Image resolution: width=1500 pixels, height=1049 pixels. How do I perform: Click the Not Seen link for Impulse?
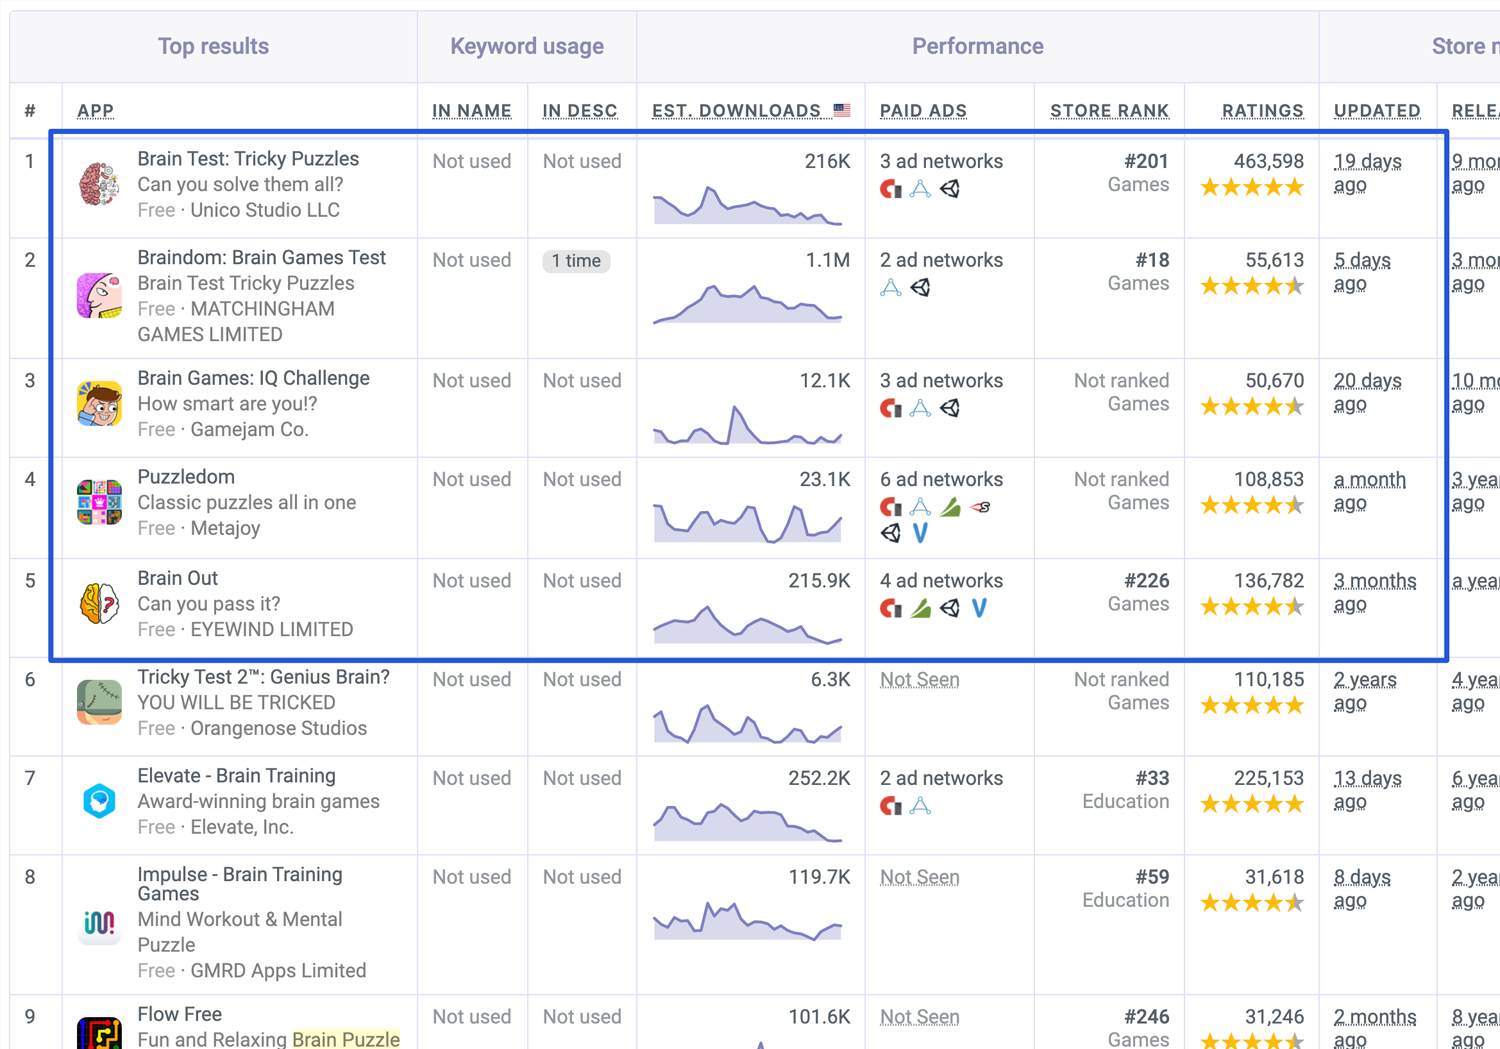919,878
